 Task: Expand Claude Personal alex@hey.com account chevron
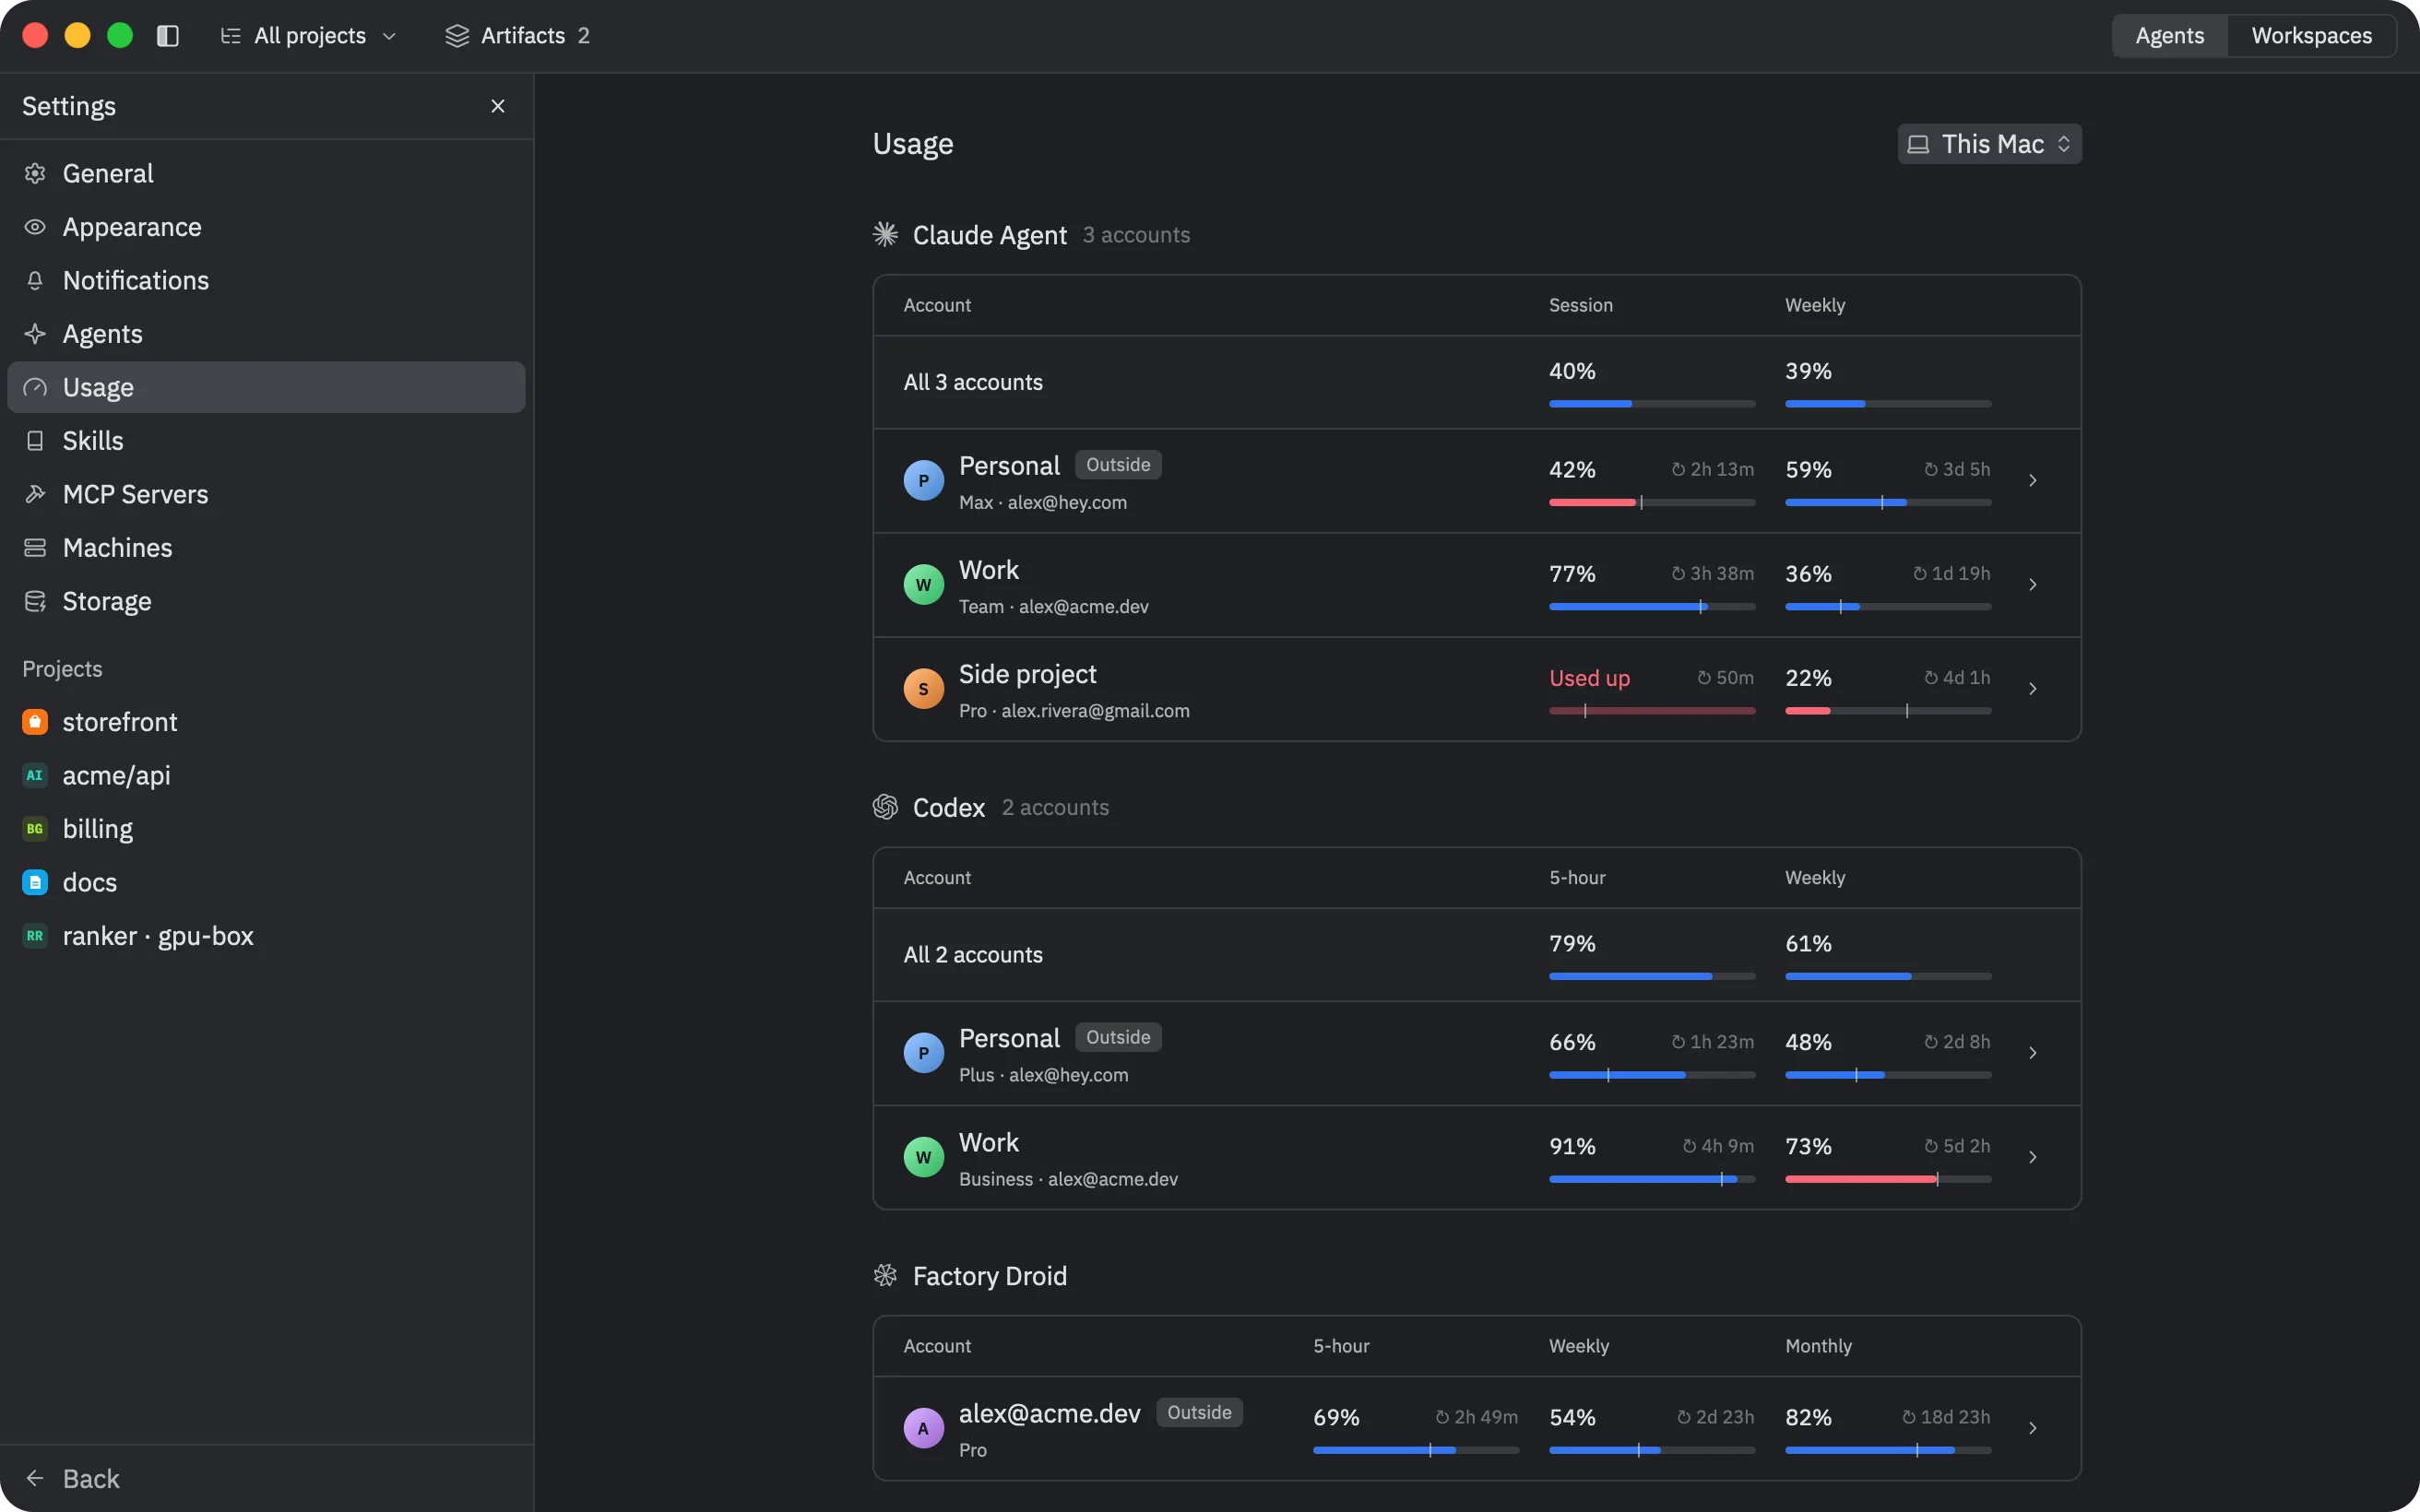[2033, 481]
